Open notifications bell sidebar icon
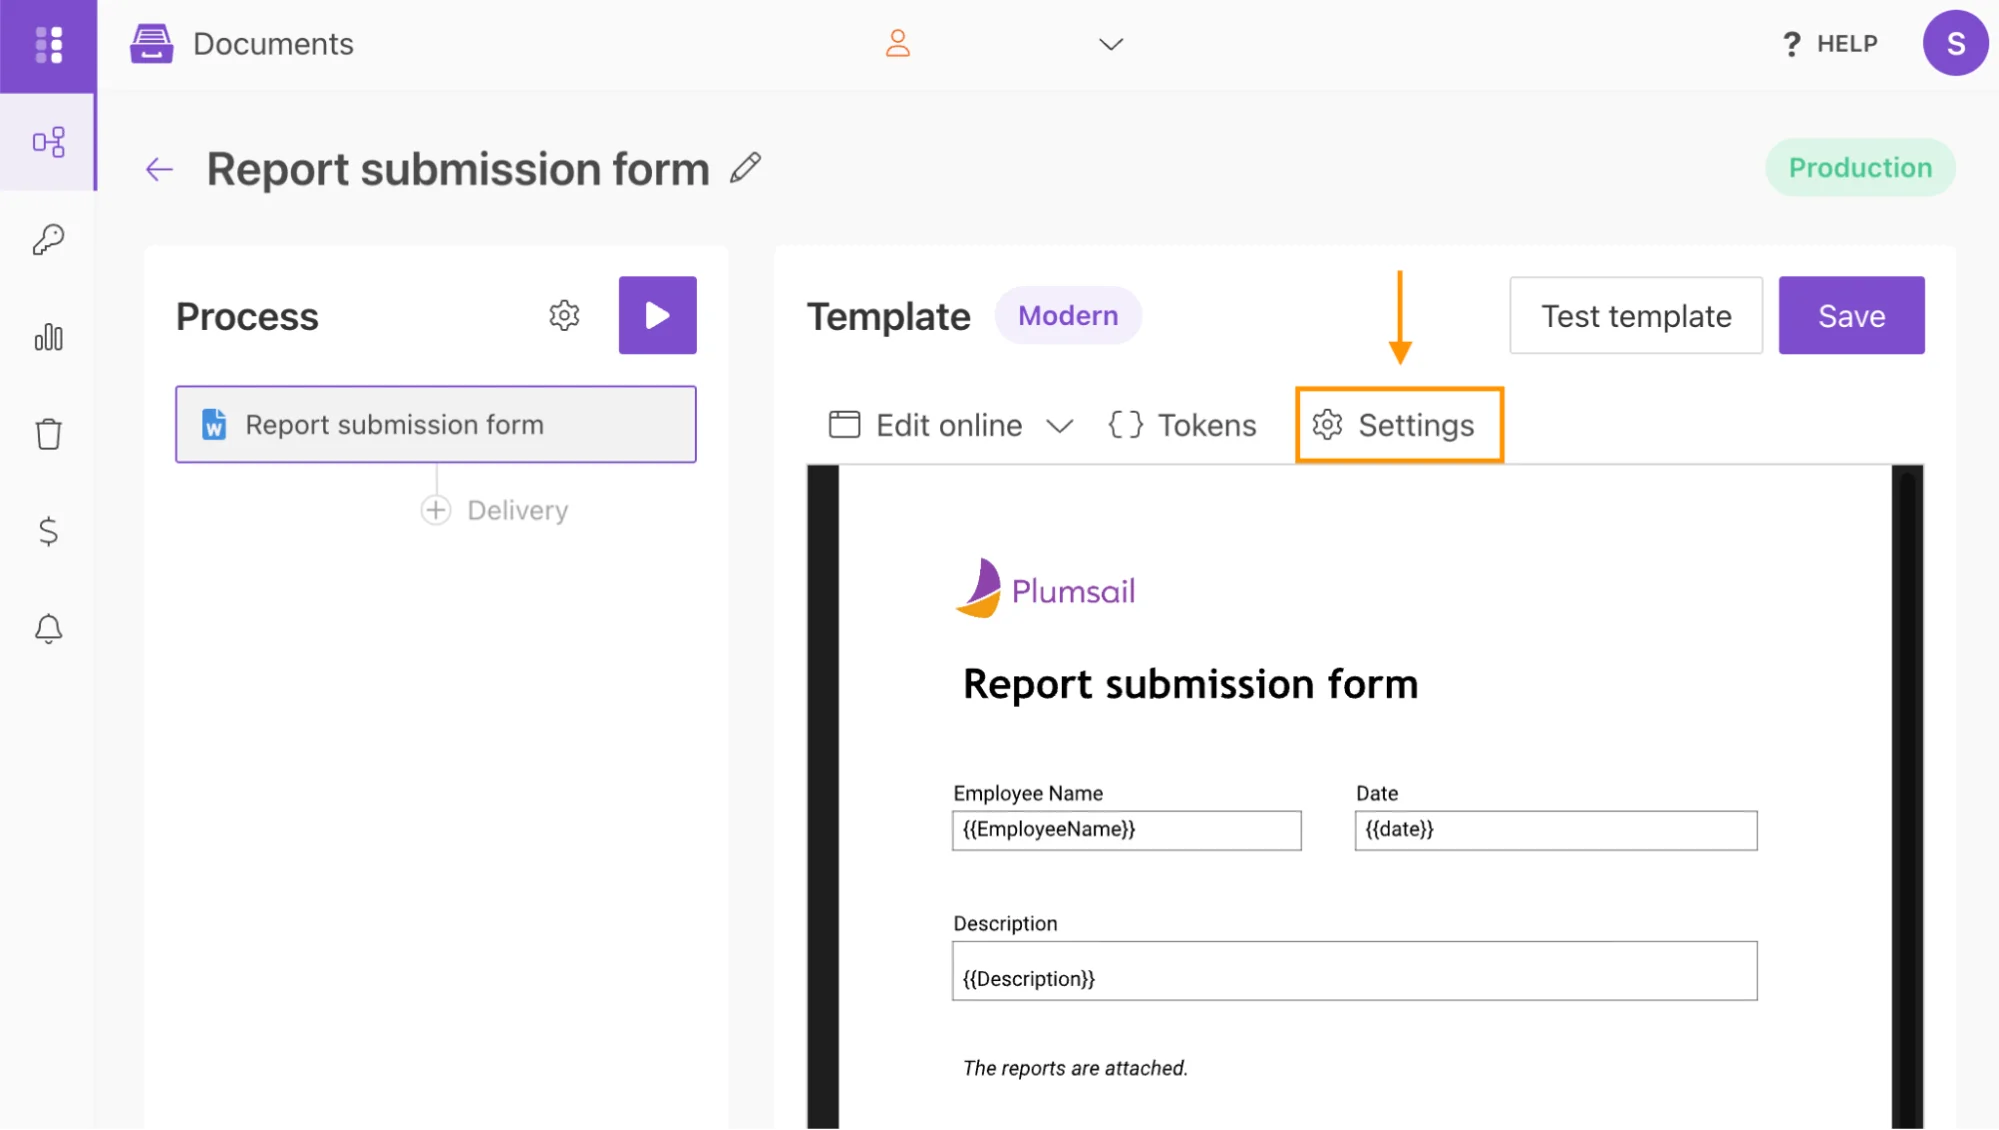Viewport: 1999px width, 1130px height. (48, 629)
